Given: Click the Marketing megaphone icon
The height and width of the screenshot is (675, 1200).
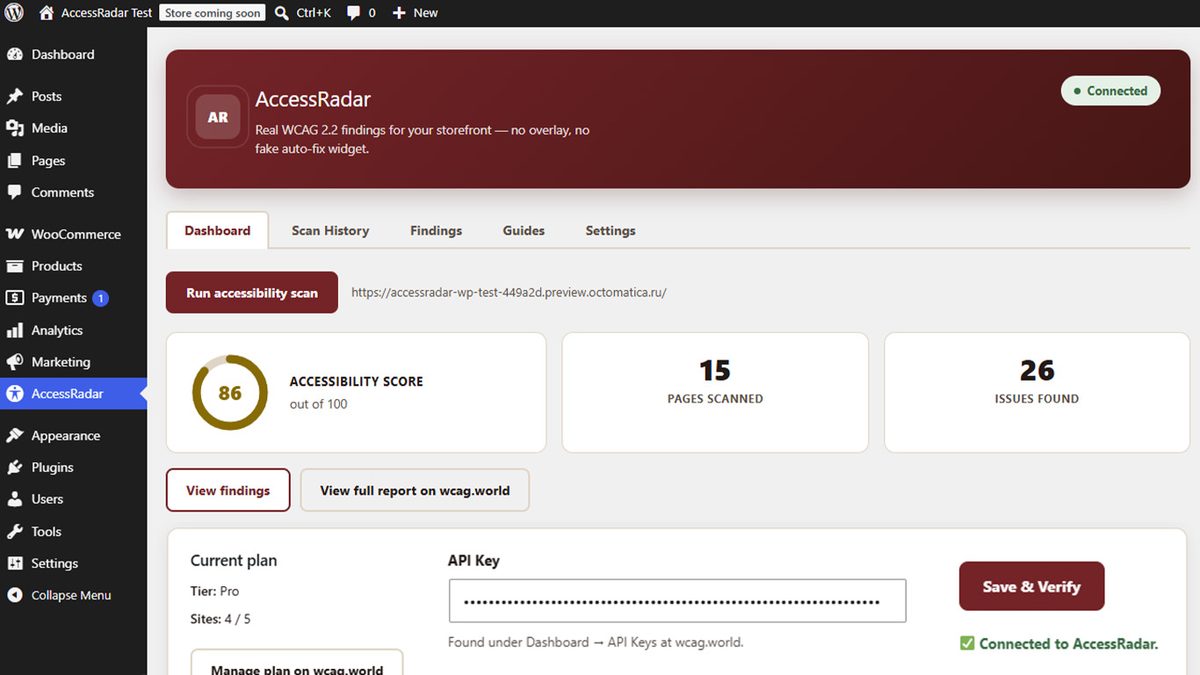Looking at the screenshot, I should click(x=14, y=362).
